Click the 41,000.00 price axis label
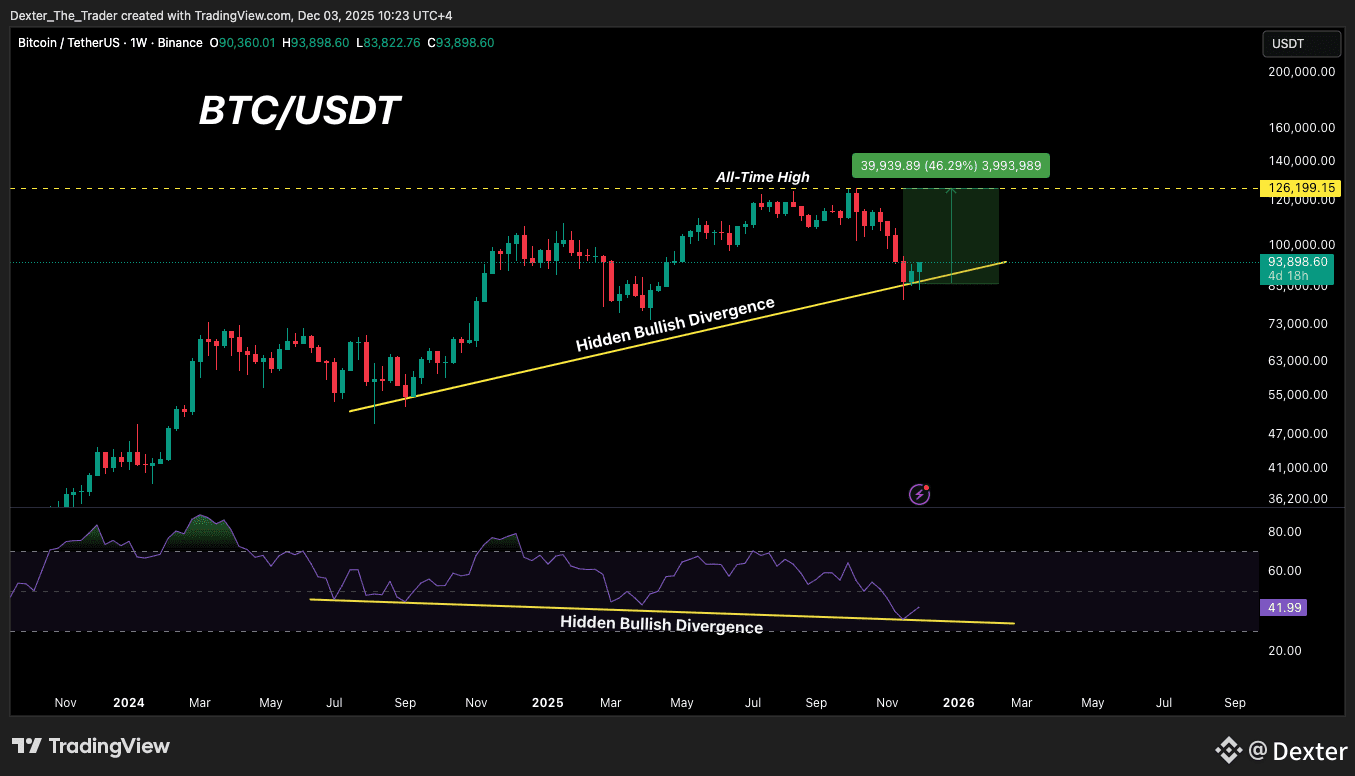Screen dimensions: 1355x776 (1296, 468)
